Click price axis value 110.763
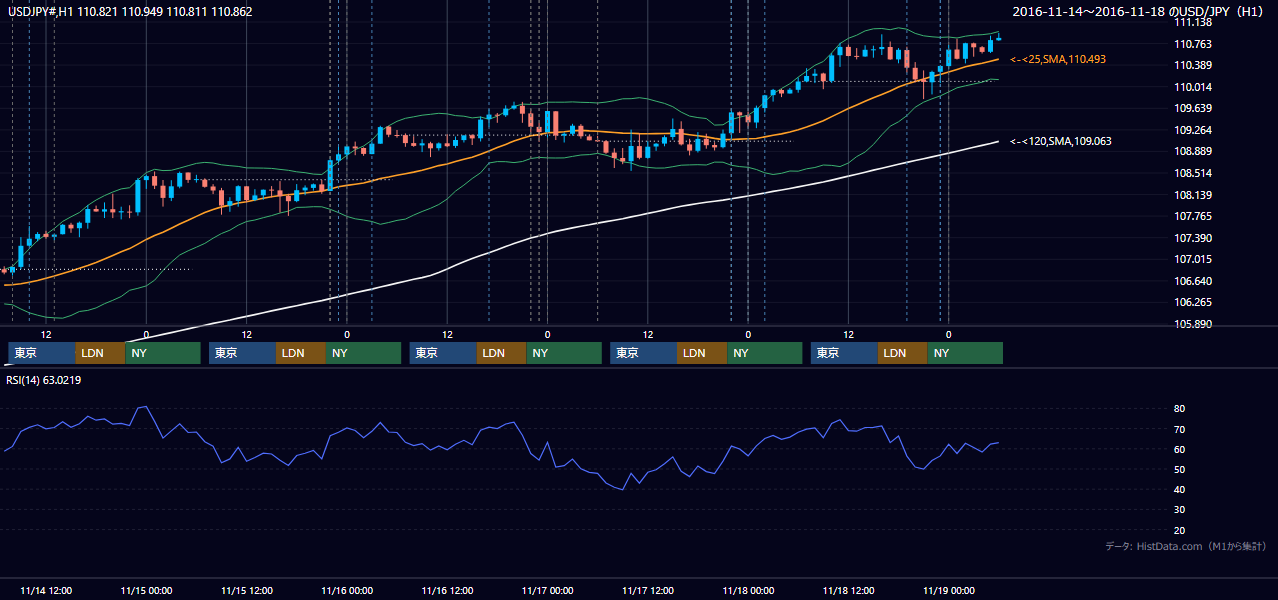 [1194, 44]
